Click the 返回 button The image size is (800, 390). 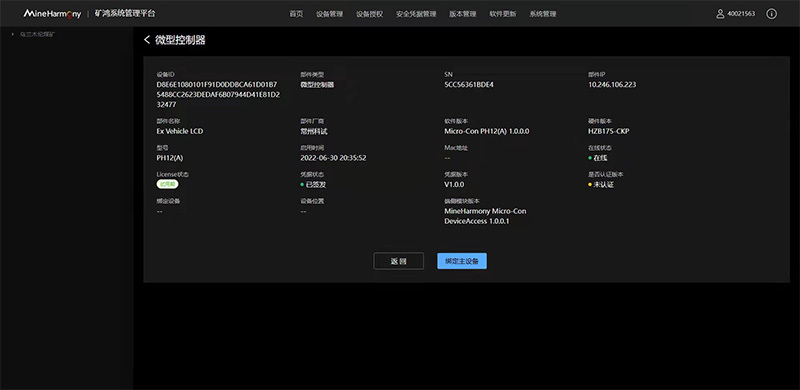point(398,261)
